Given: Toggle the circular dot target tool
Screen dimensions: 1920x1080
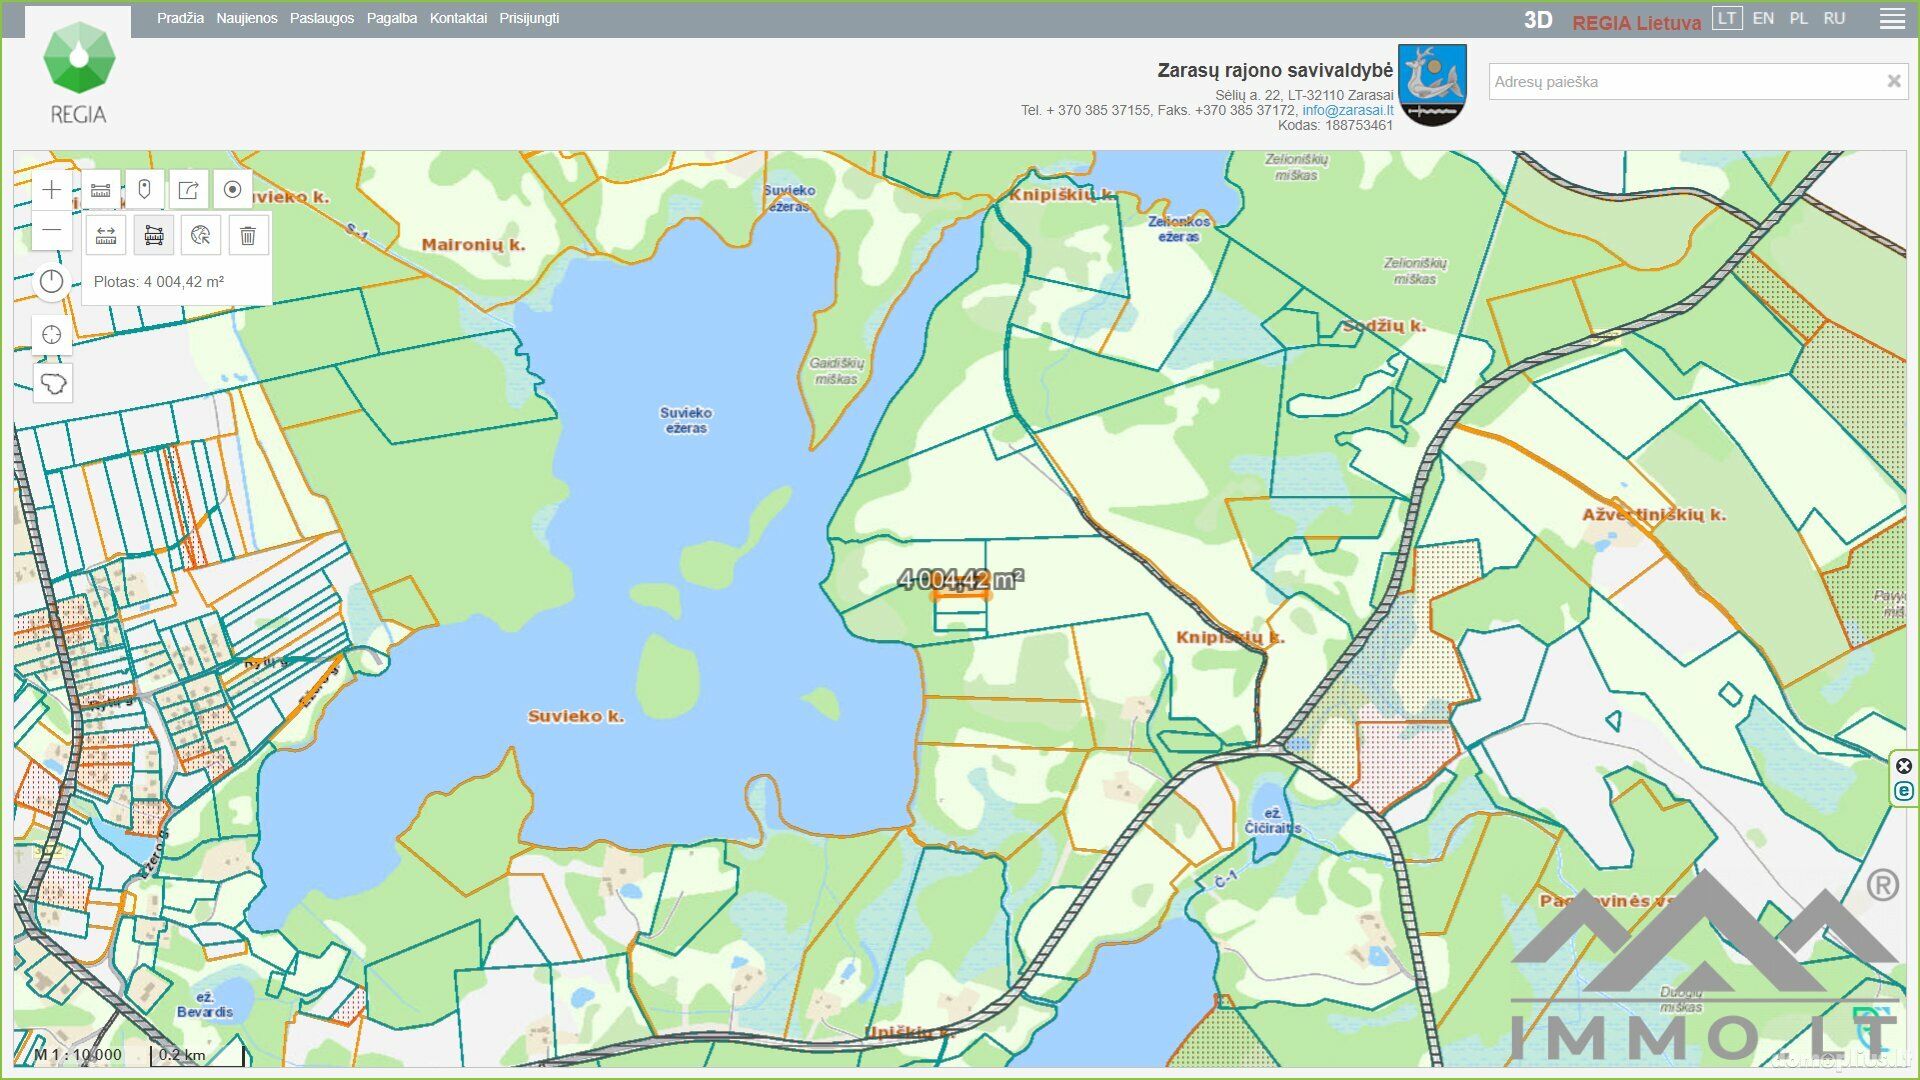Looking at the screenshot, I should 233,190.
